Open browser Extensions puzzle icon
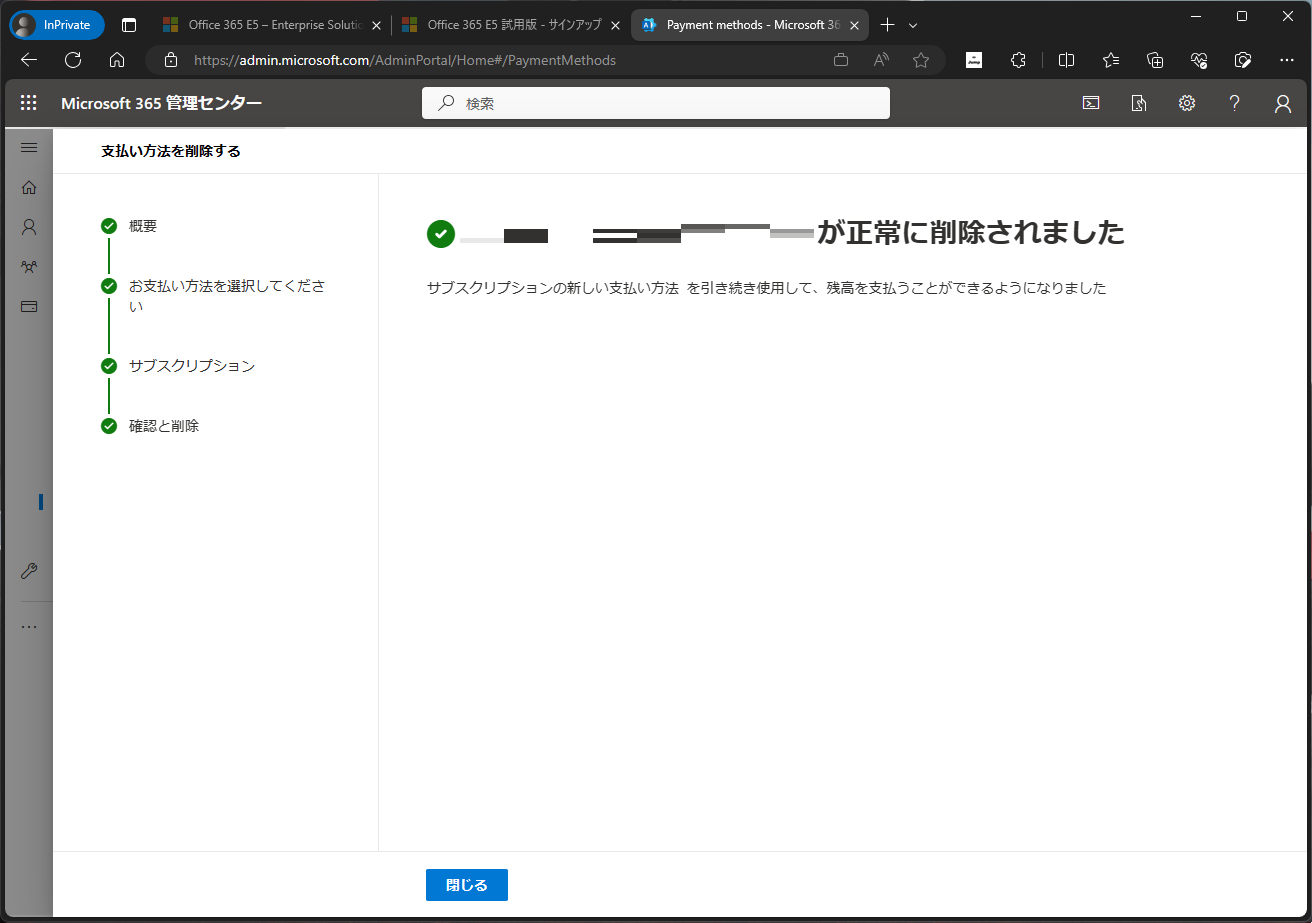Viewport: 1312px width, 923px height. tap(1018, 60)
